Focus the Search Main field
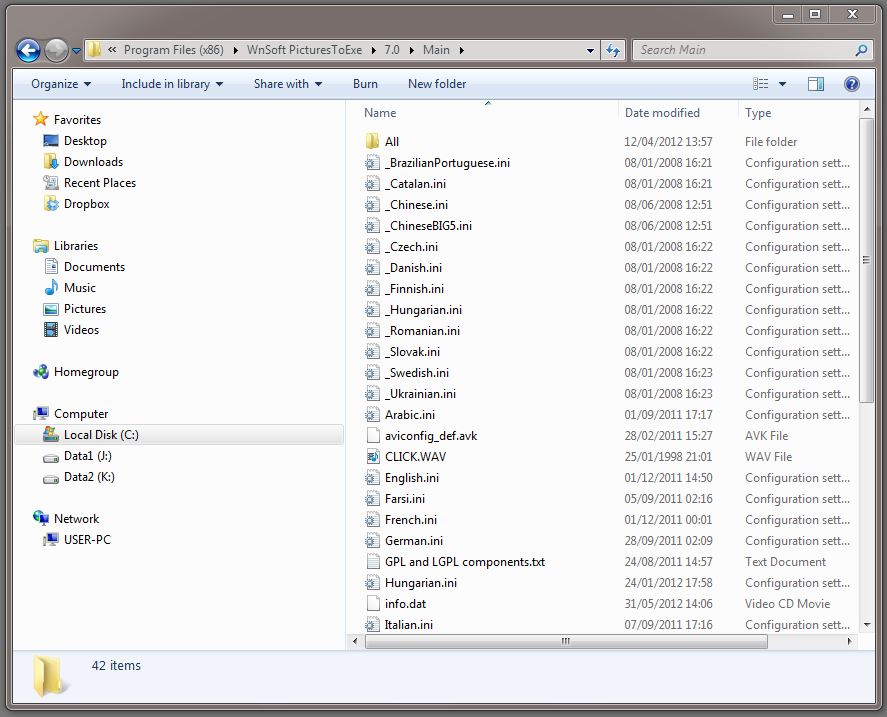The image size is (887, 717). click(x=754, y=50)
